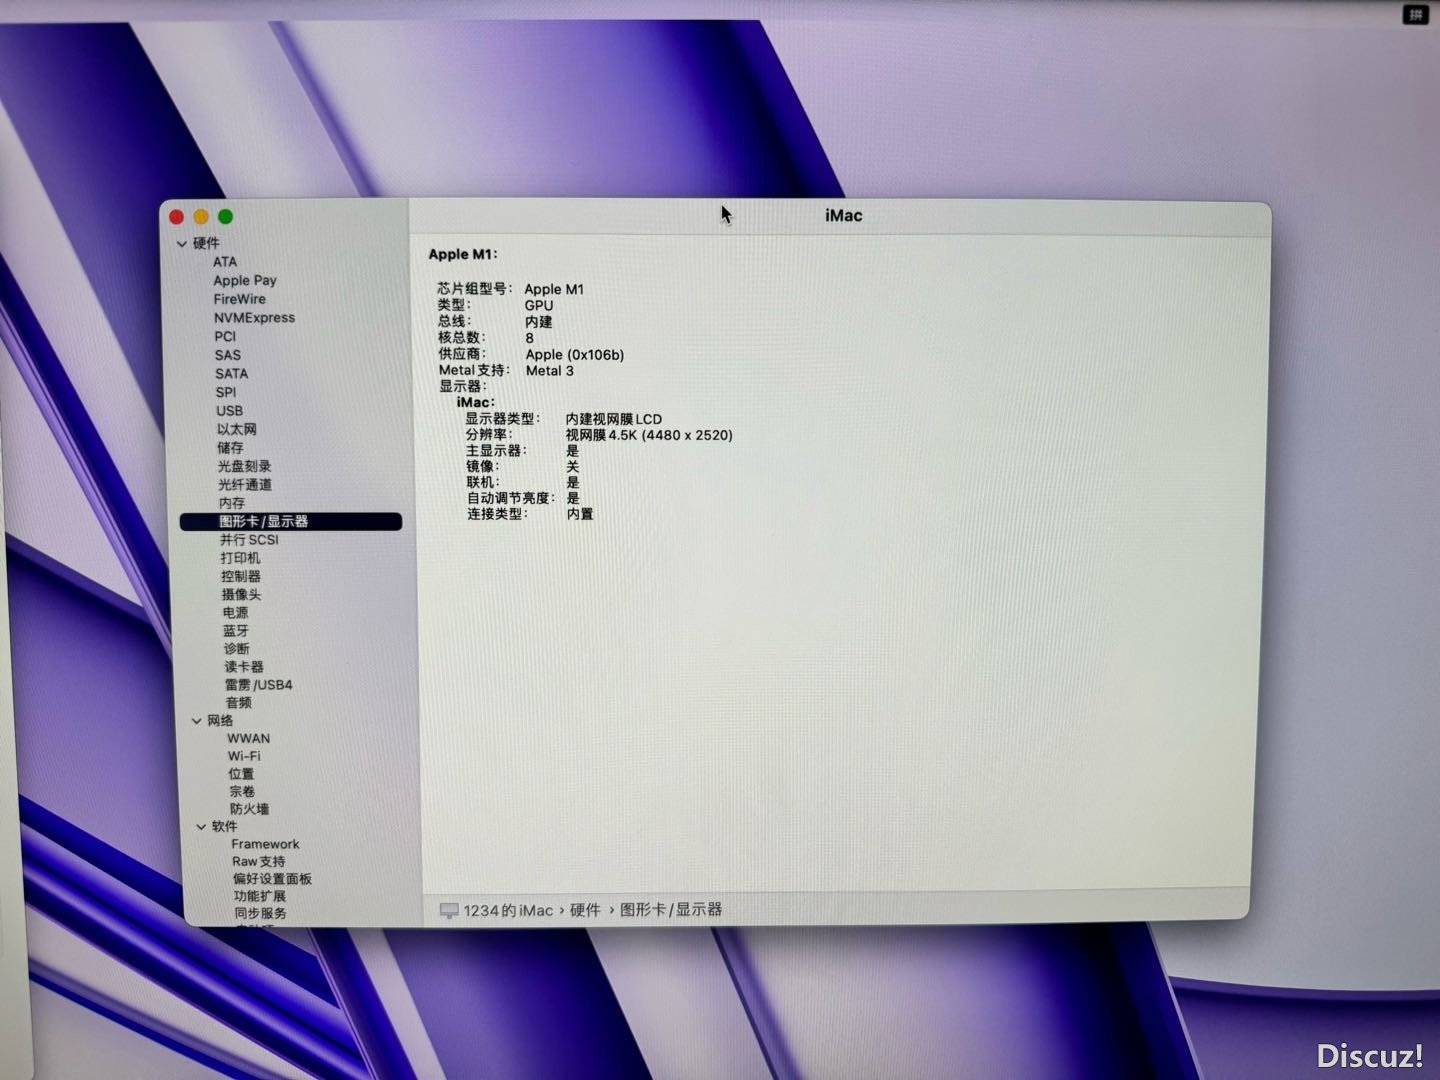Image resolution: width=1440 pixels, height=1080 pixels.
Task: Click the Apple (0x106b) vendor value
Action: coord(575,354)
